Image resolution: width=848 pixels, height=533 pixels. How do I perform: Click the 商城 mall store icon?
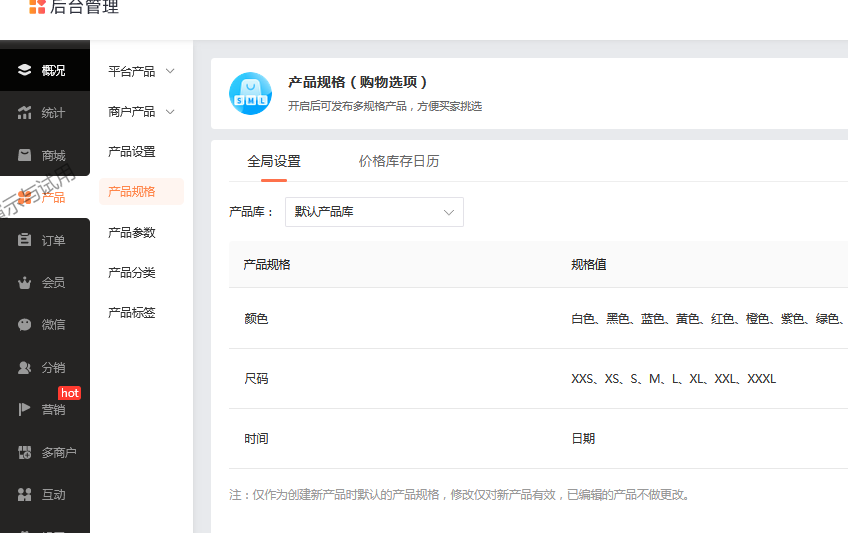25,155
